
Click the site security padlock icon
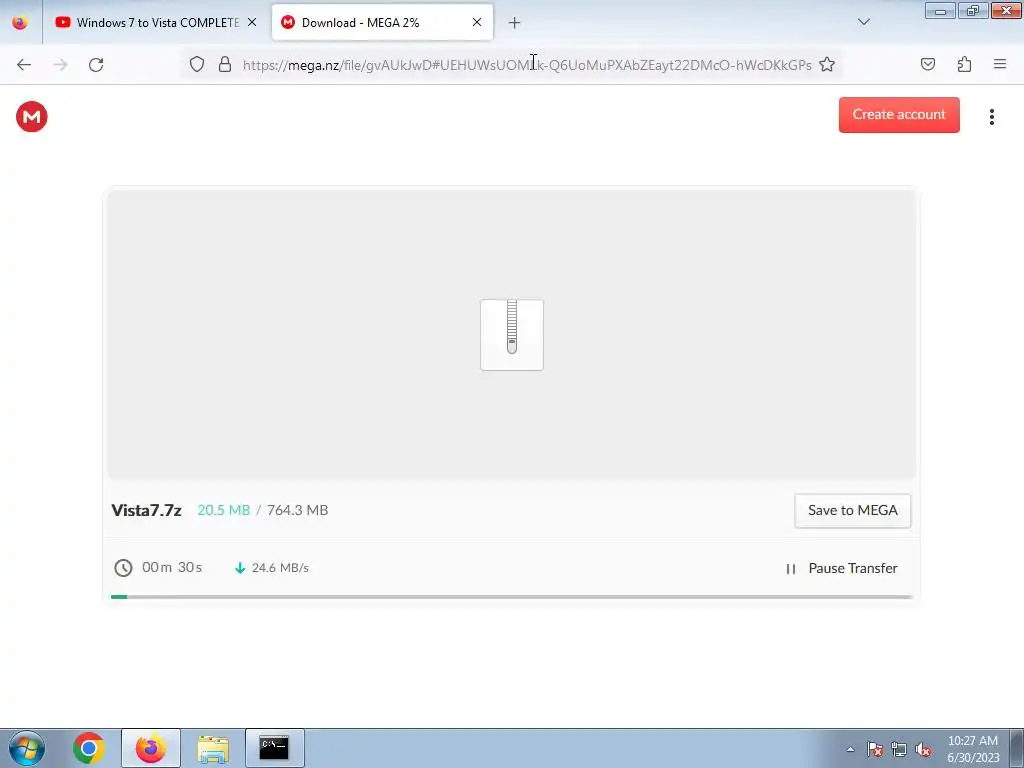225,64
